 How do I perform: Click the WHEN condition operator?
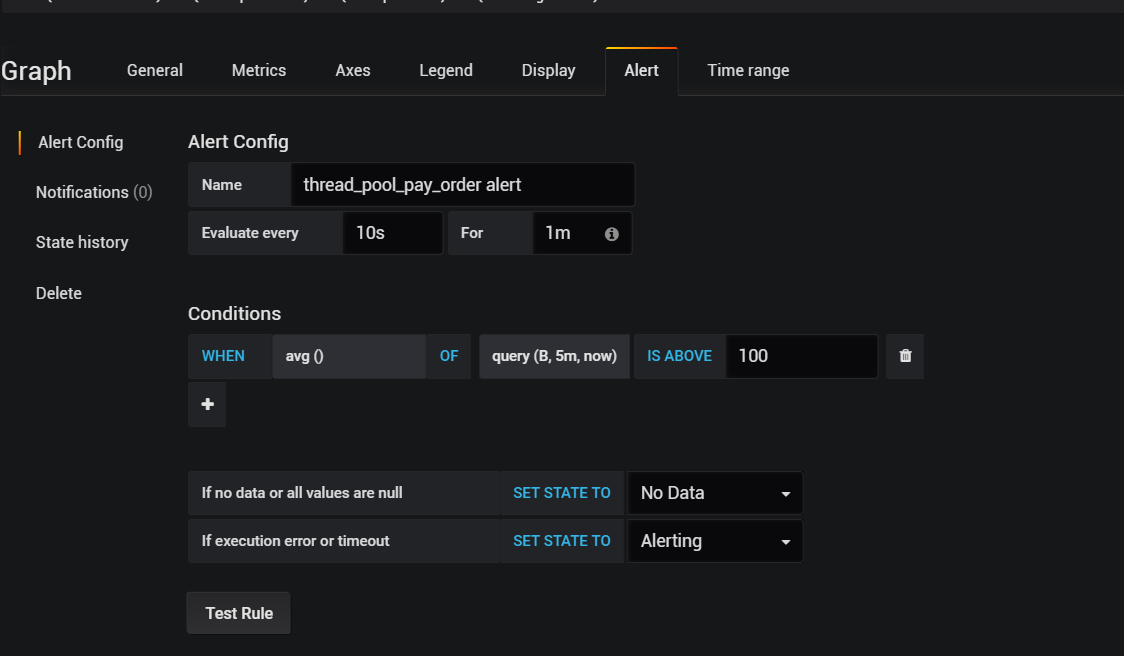(x=223, y=356)
